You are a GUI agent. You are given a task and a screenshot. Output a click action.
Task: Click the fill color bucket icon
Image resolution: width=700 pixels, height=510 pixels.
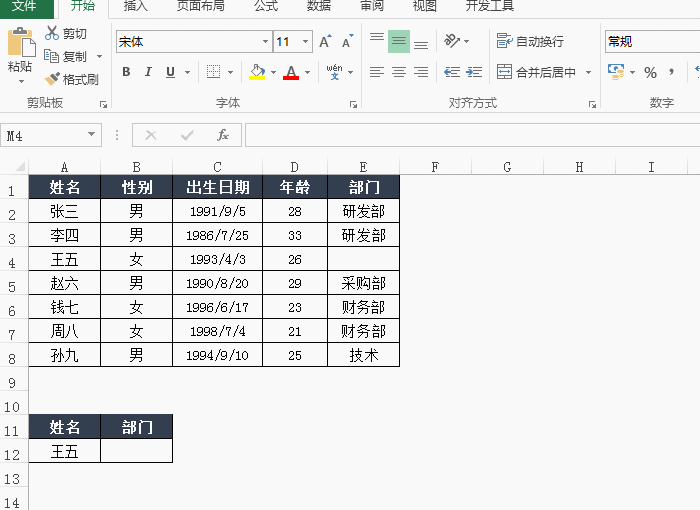(x=257, y=71)
